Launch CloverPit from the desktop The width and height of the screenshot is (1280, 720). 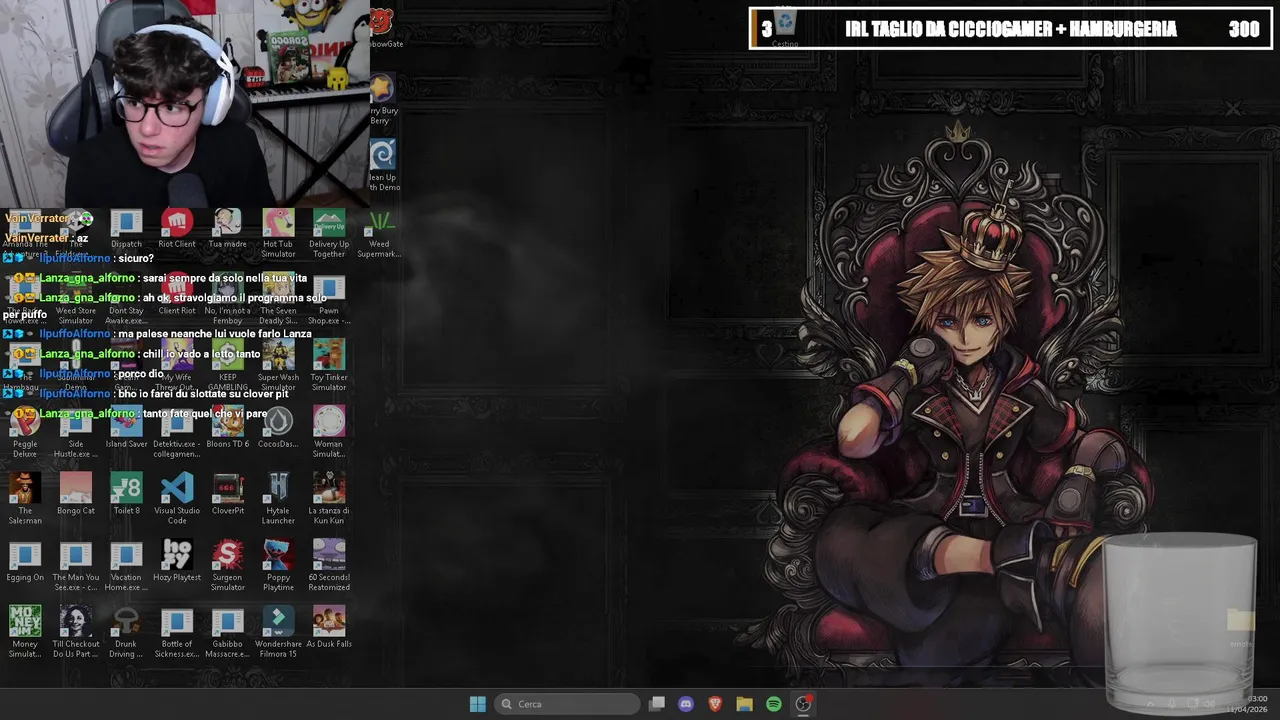point(227,496)
